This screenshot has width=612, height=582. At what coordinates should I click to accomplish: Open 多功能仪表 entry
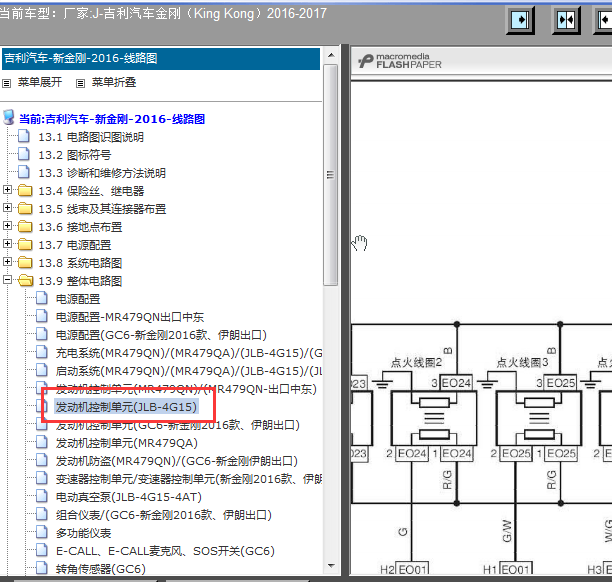coord(84,533)
